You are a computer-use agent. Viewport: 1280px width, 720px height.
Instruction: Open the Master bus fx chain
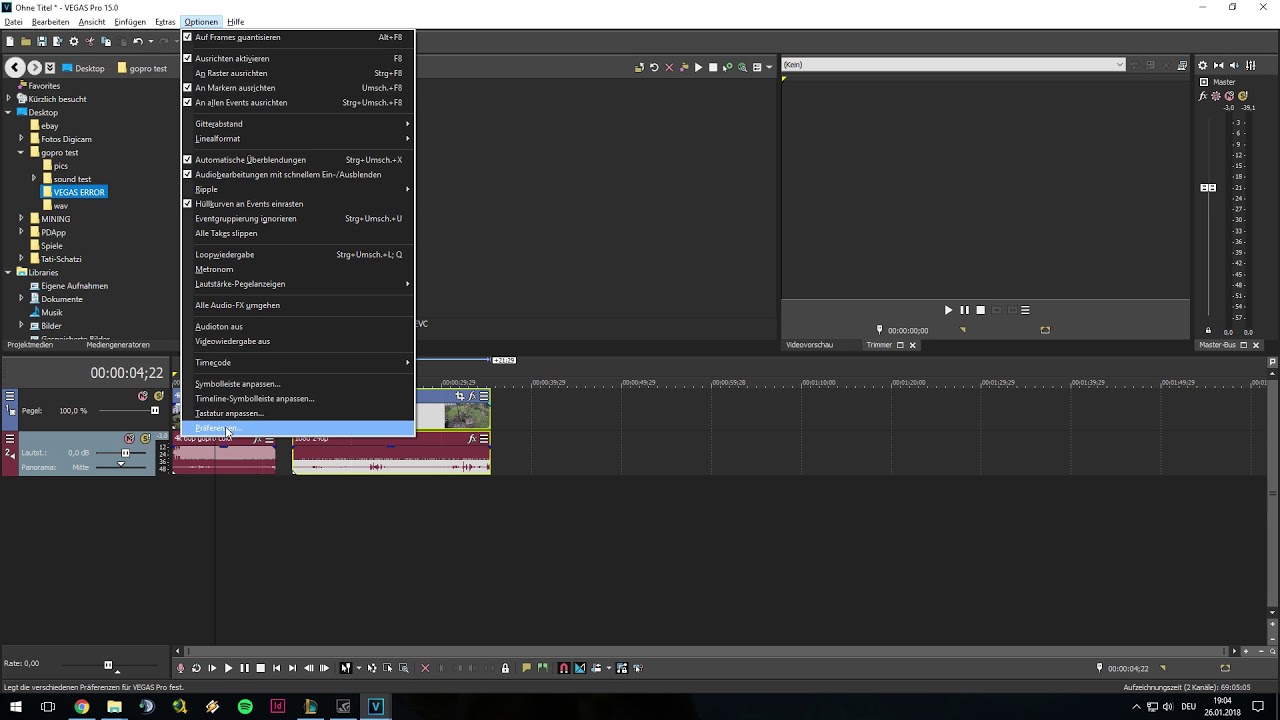[1204, 96]
